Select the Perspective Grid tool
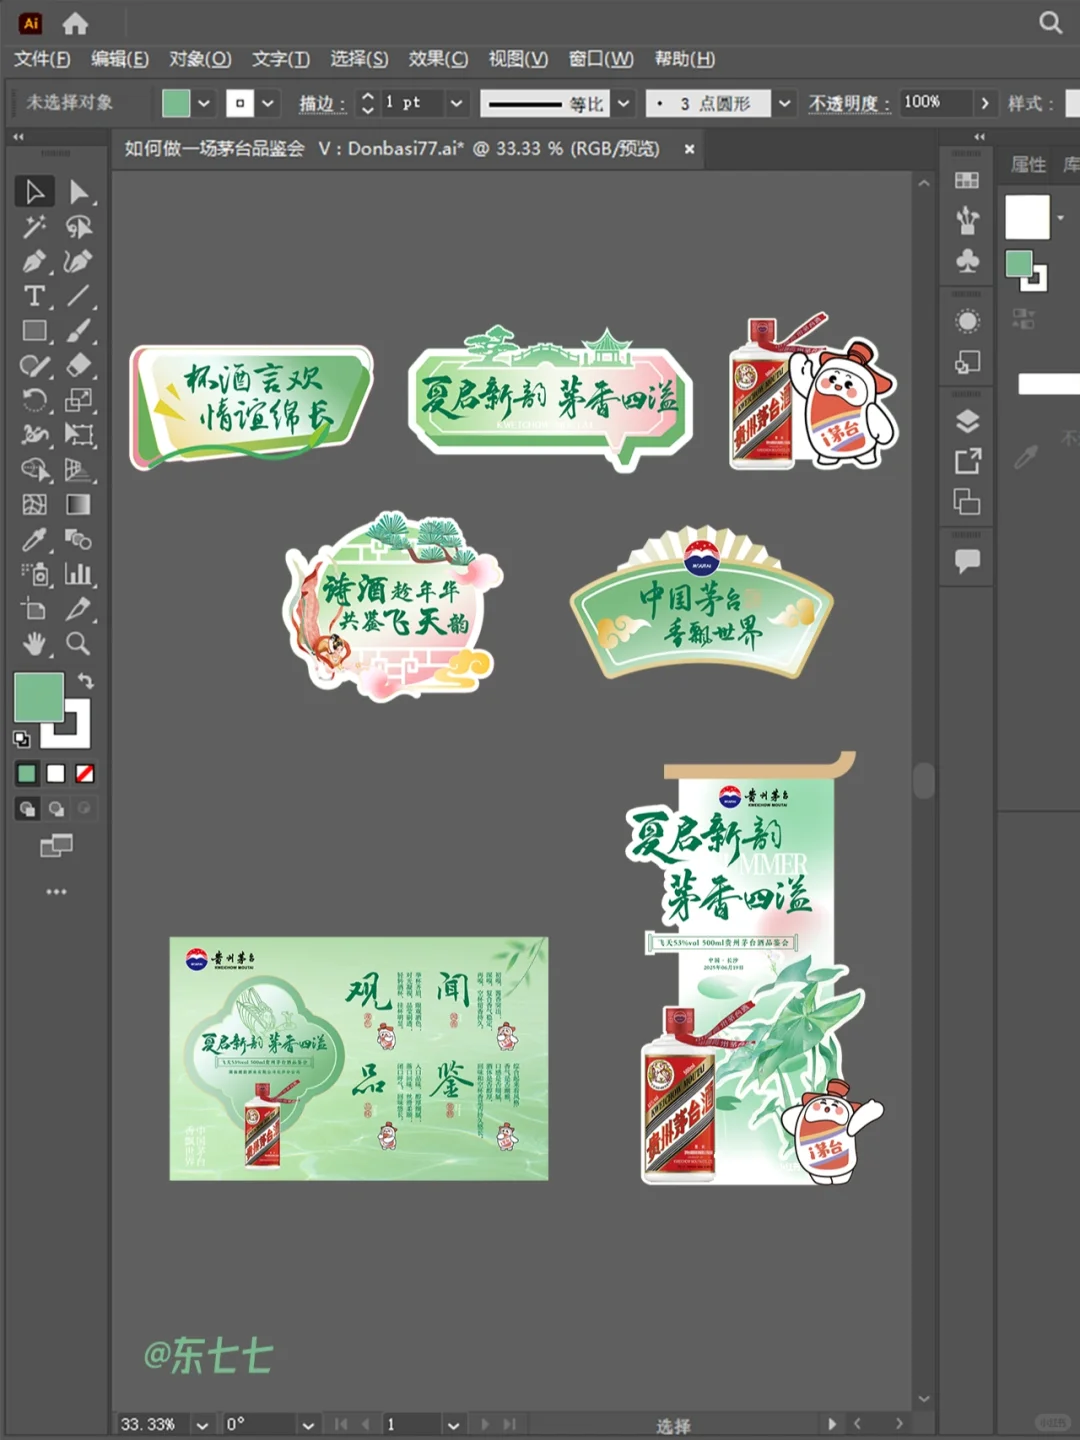Image resolution: width=1080 pixels, height=1440 pixels. pos(78,470)
